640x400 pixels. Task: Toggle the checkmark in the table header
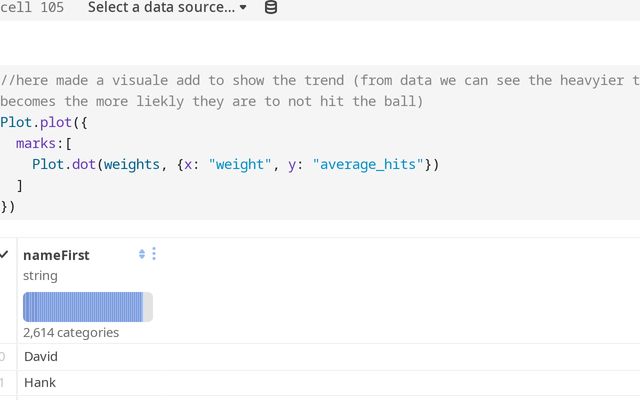[x=5, y=255]
